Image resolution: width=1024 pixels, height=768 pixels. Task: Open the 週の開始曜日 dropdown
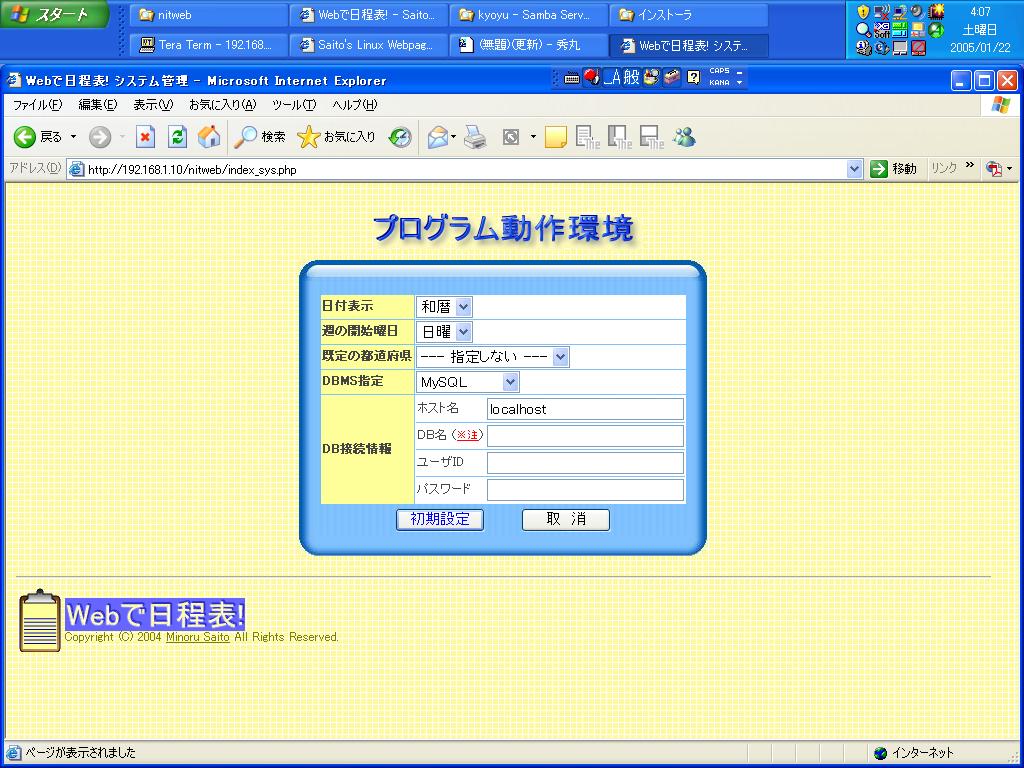point(444,332)
